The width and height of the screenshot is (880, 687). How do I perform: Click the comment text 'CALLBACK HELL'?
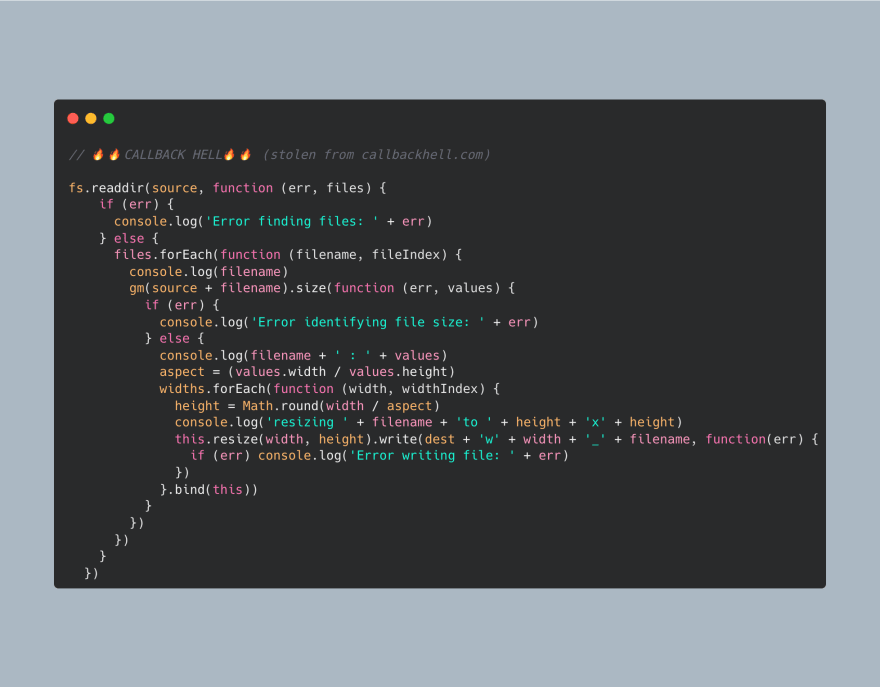click(x=173, y=155)
